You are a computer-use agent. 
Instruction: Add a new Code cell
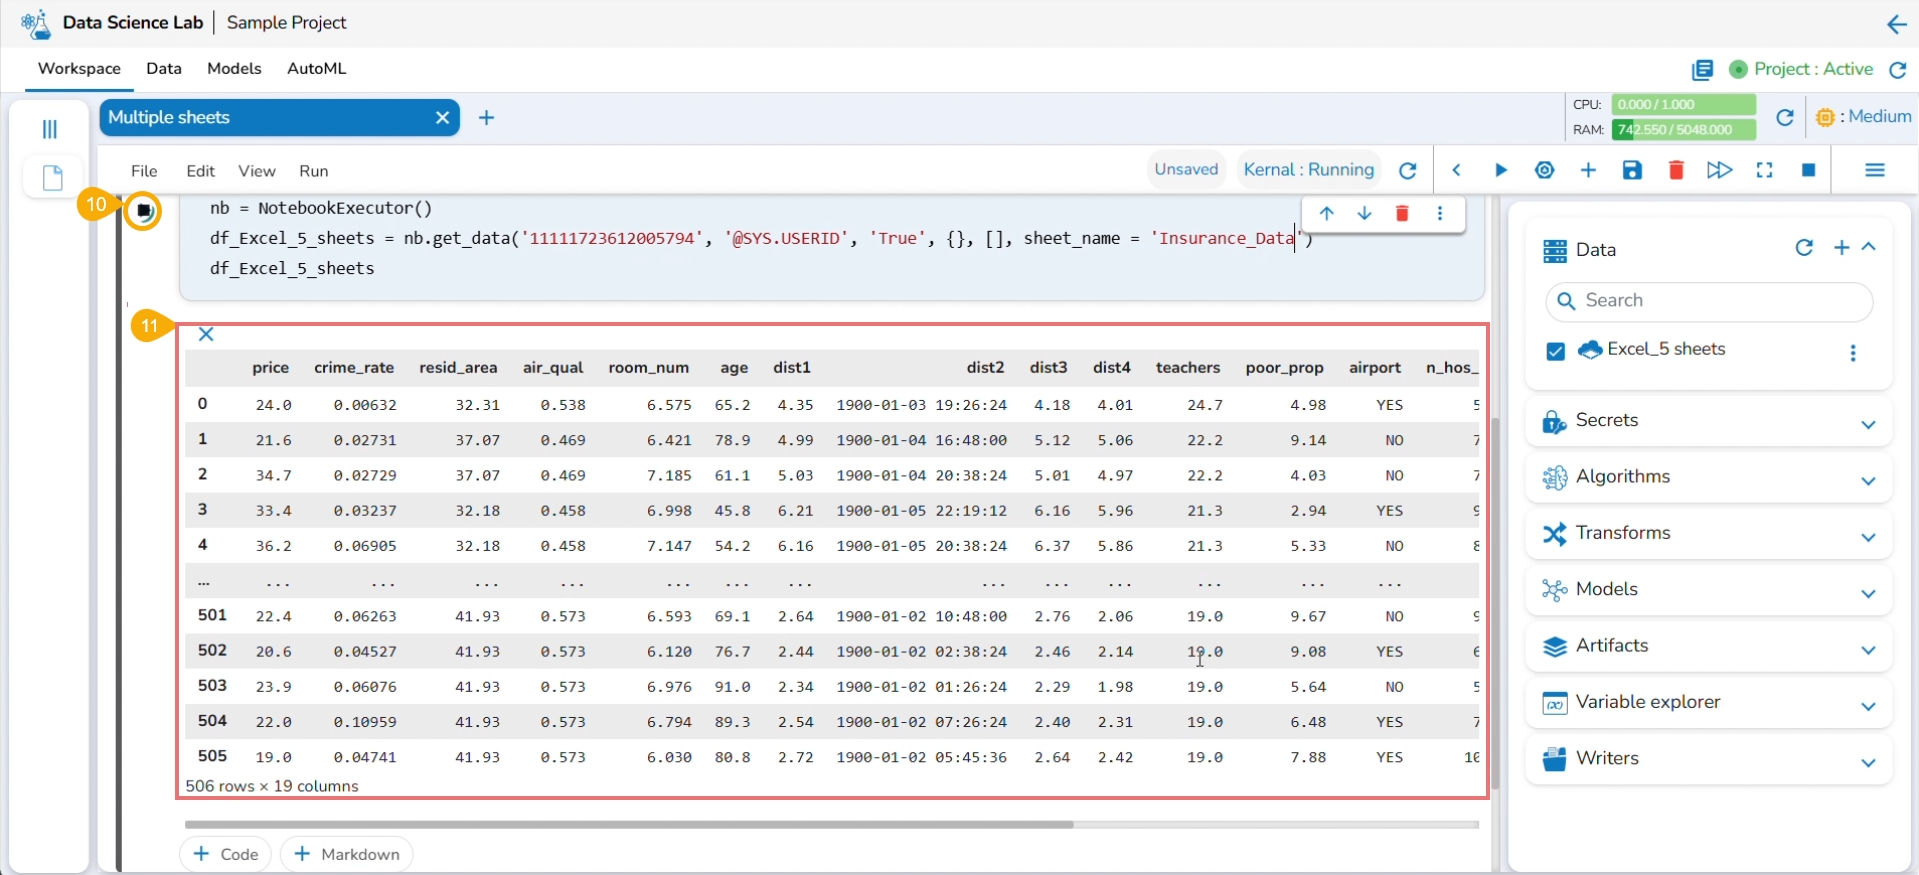click(226, 854)
